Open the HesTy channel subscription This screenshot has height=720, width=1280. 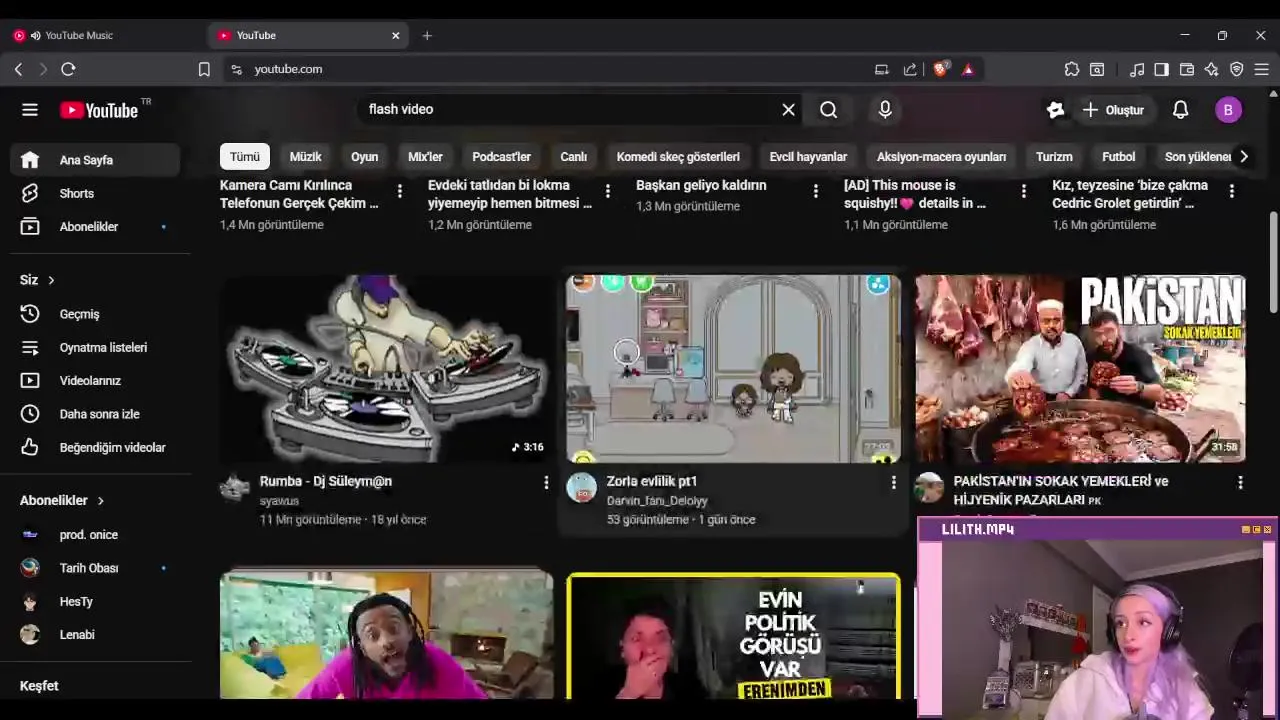tap(95, 601)
